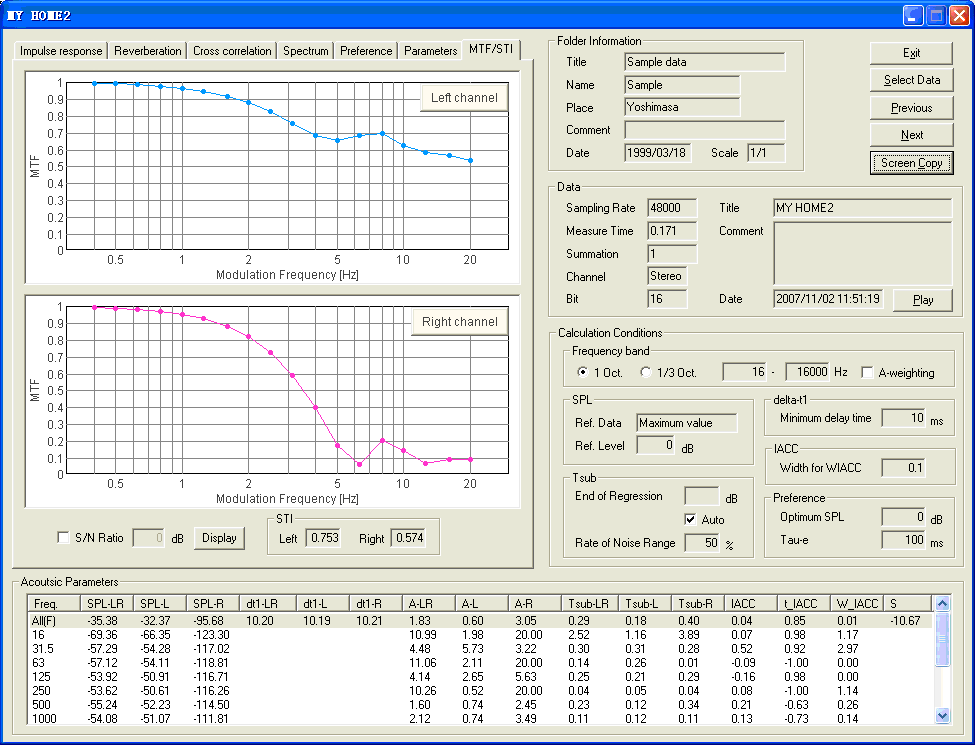Switch to the Impulse response tab
The height and width of the screenshot is (745, 975).
pyautogui.click(x=60, y=51)
